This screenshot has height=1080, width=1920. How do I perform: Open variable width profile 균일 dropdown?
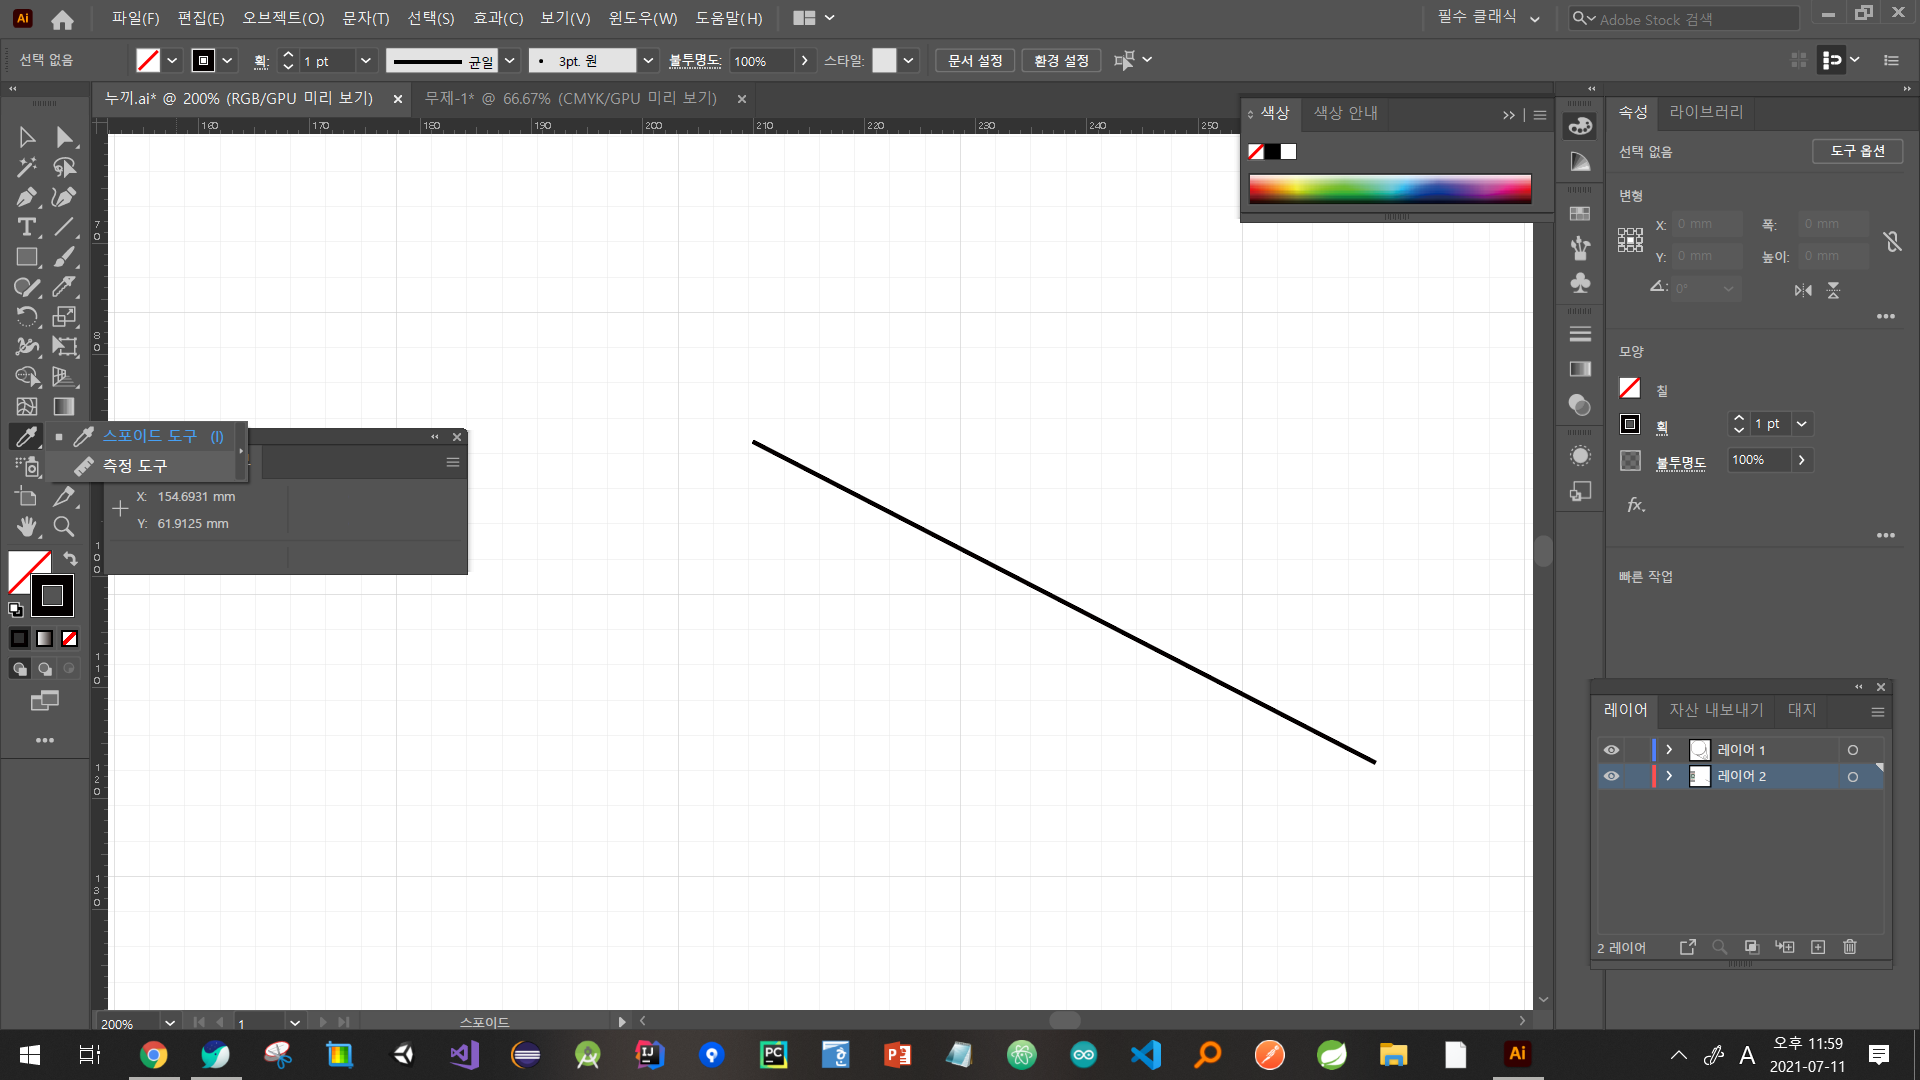(x=510, y=61)
